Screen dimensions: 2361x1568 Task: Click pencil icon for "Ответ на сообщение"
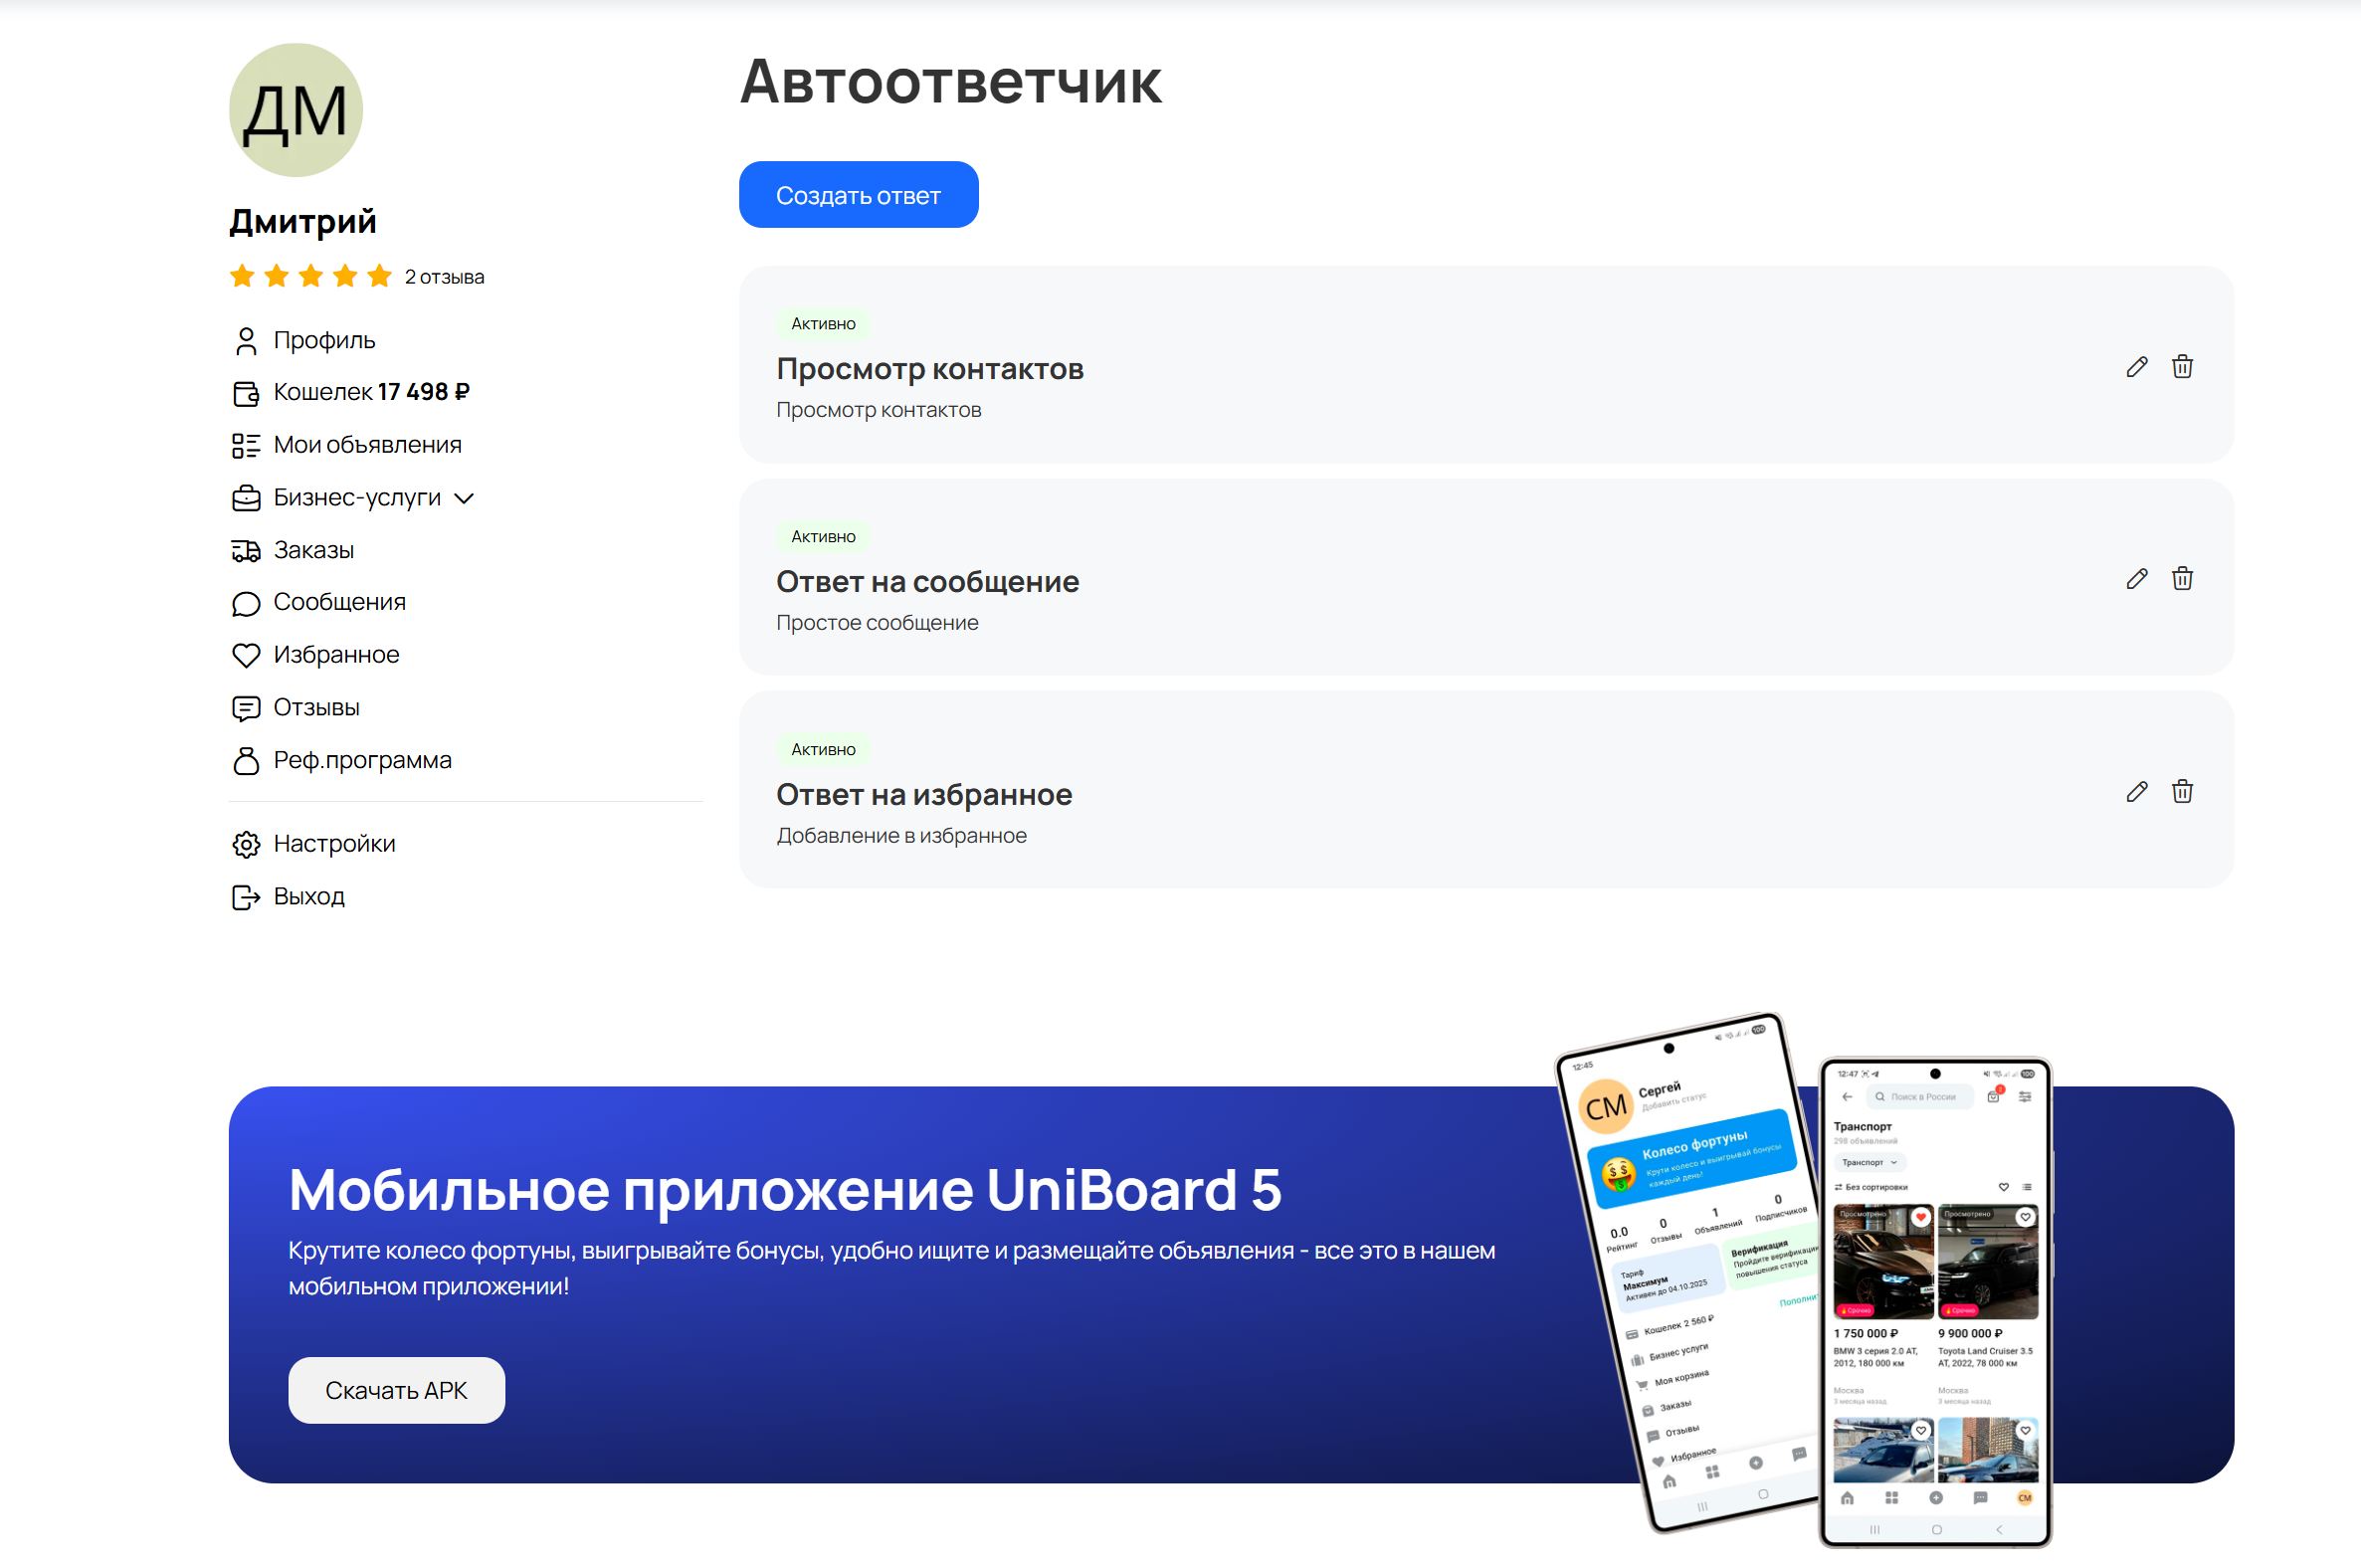[x=2136, y=579]
